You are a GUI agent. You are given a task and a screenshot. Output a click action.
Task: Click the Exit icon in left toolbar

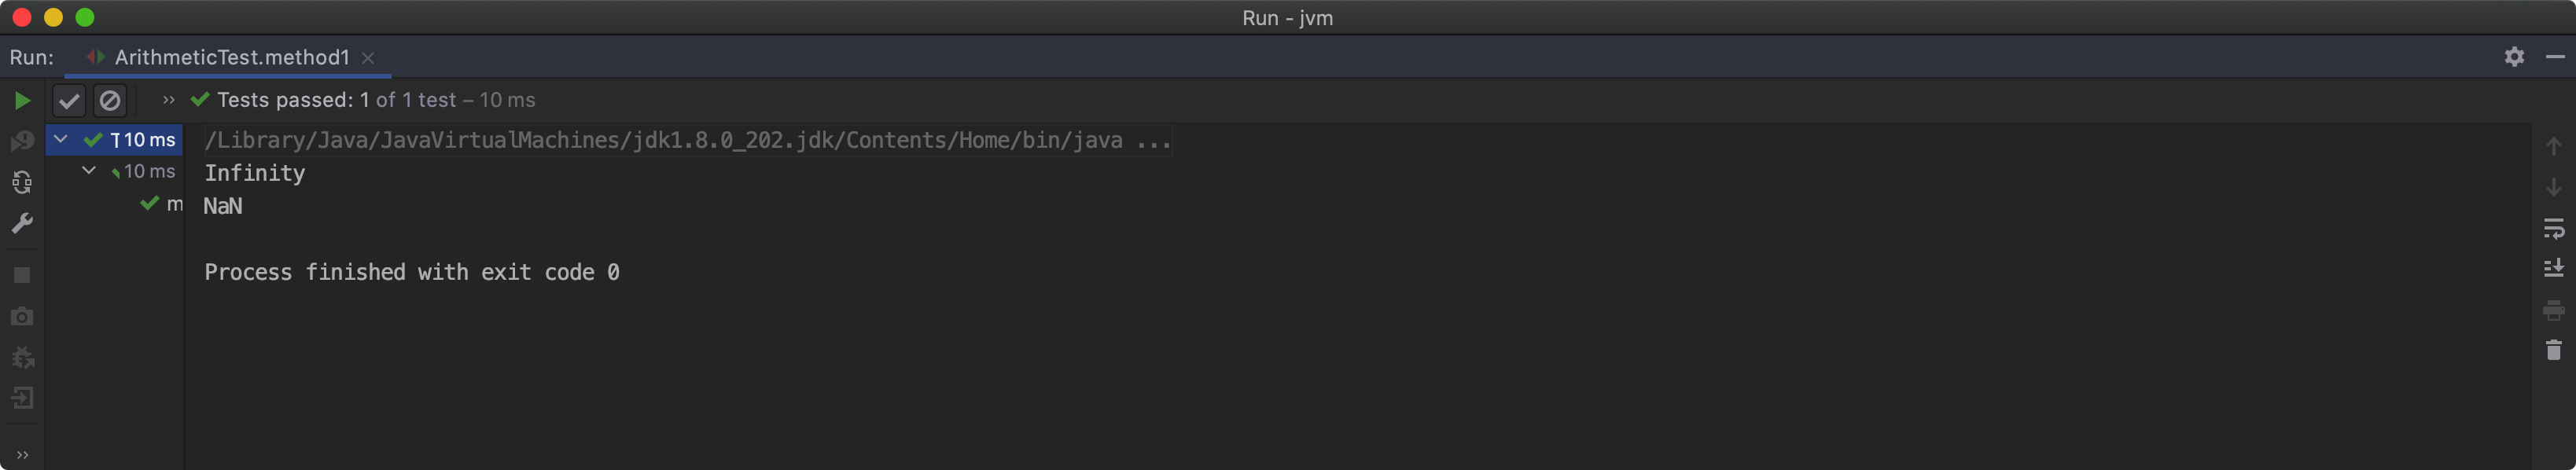pos(22,398)
